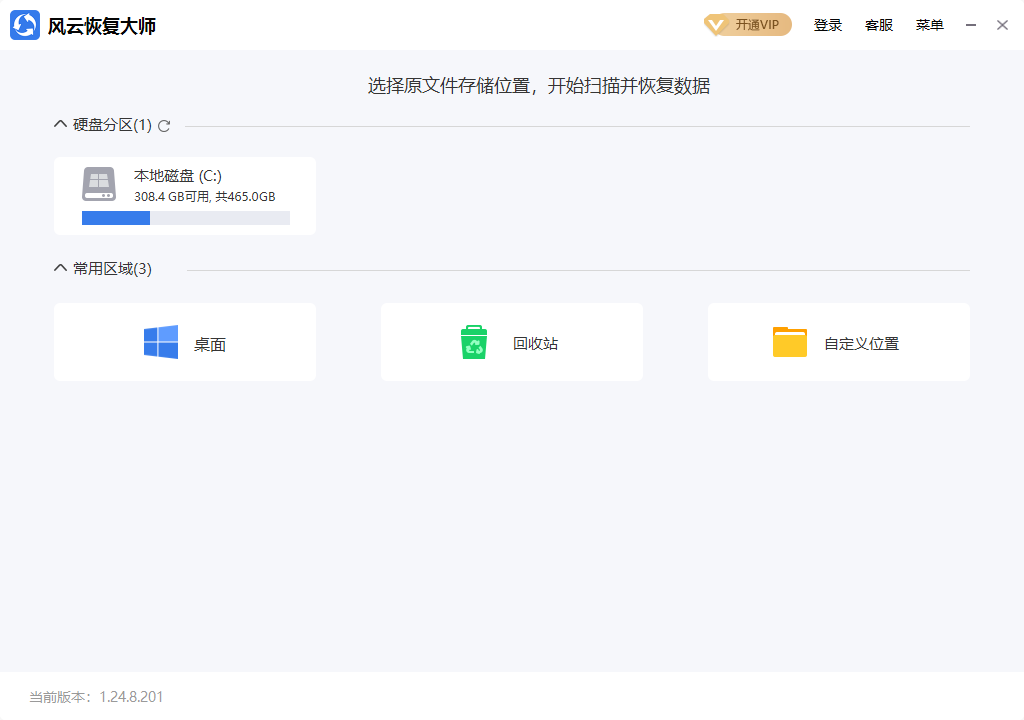The width and height of the screenshot is (1024, 720).
Task: Click the green 回收站 recycle bin icon
Action: tap(473, 341)
